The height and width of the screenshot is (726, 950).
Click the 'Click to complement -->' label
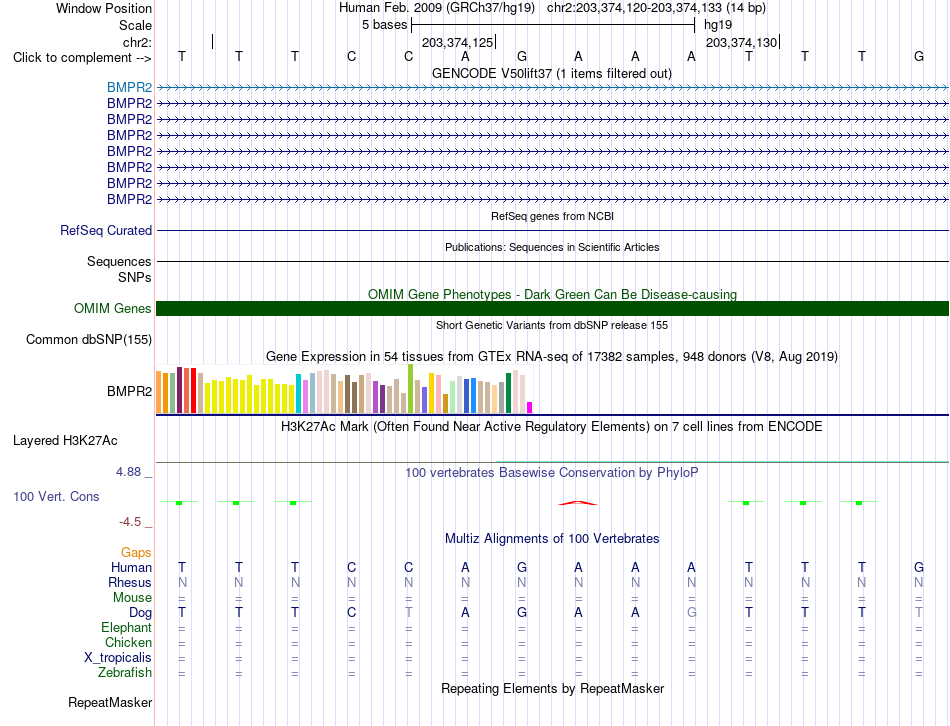click(x=82, y=58)
